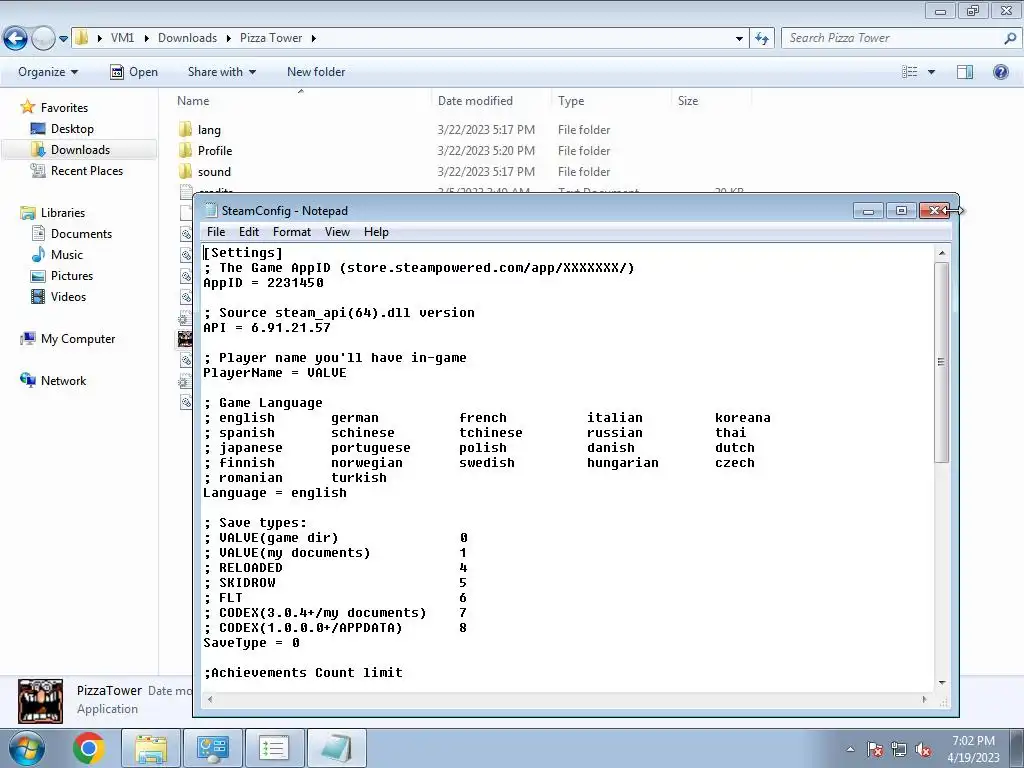Select Recent Places in navigation pane
Image resolution: width=1024 pixels, height=768 pixels.
[x=87, y=170]
